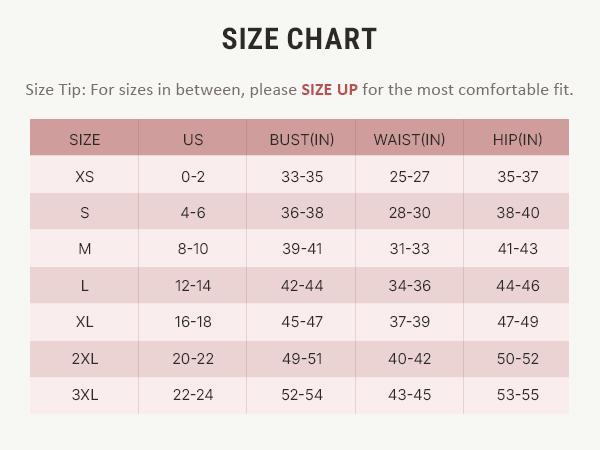The image size is (600, 450).
Task: Click the red SIZE UP text
Action: pos(329,90)
